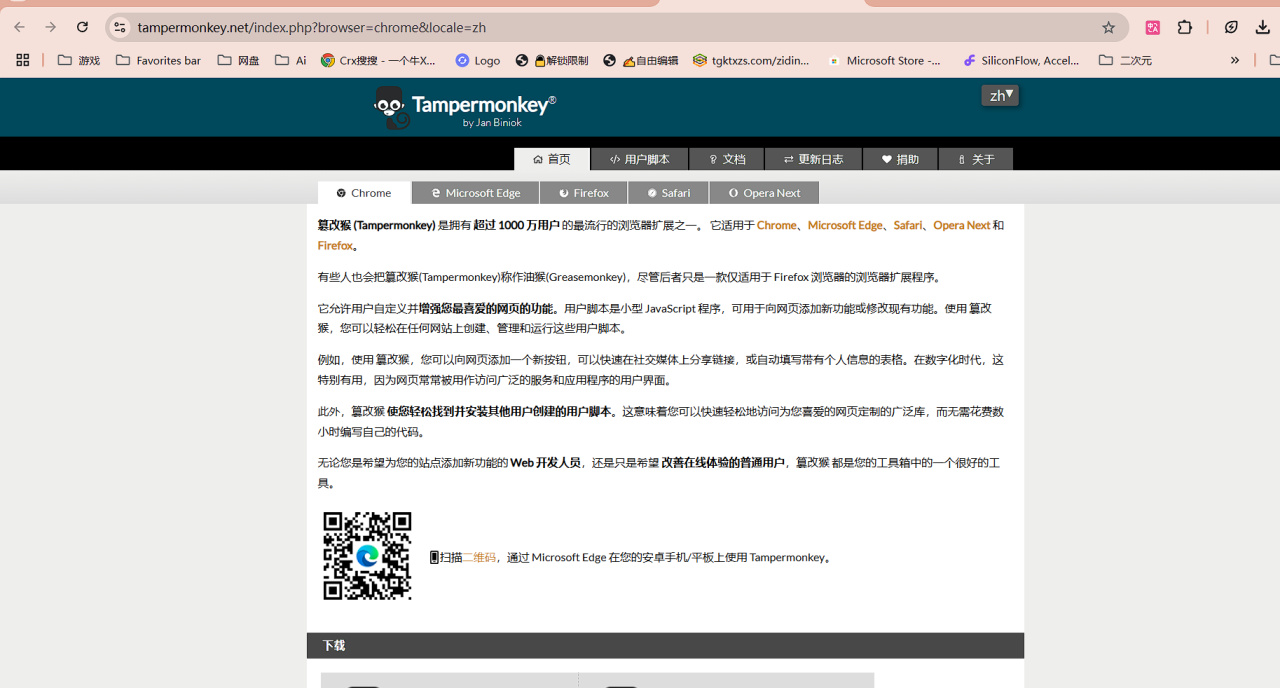Switch to the Safari browser tab
The width and height of the screenshot is (1280, 688).
coord(668,193)
